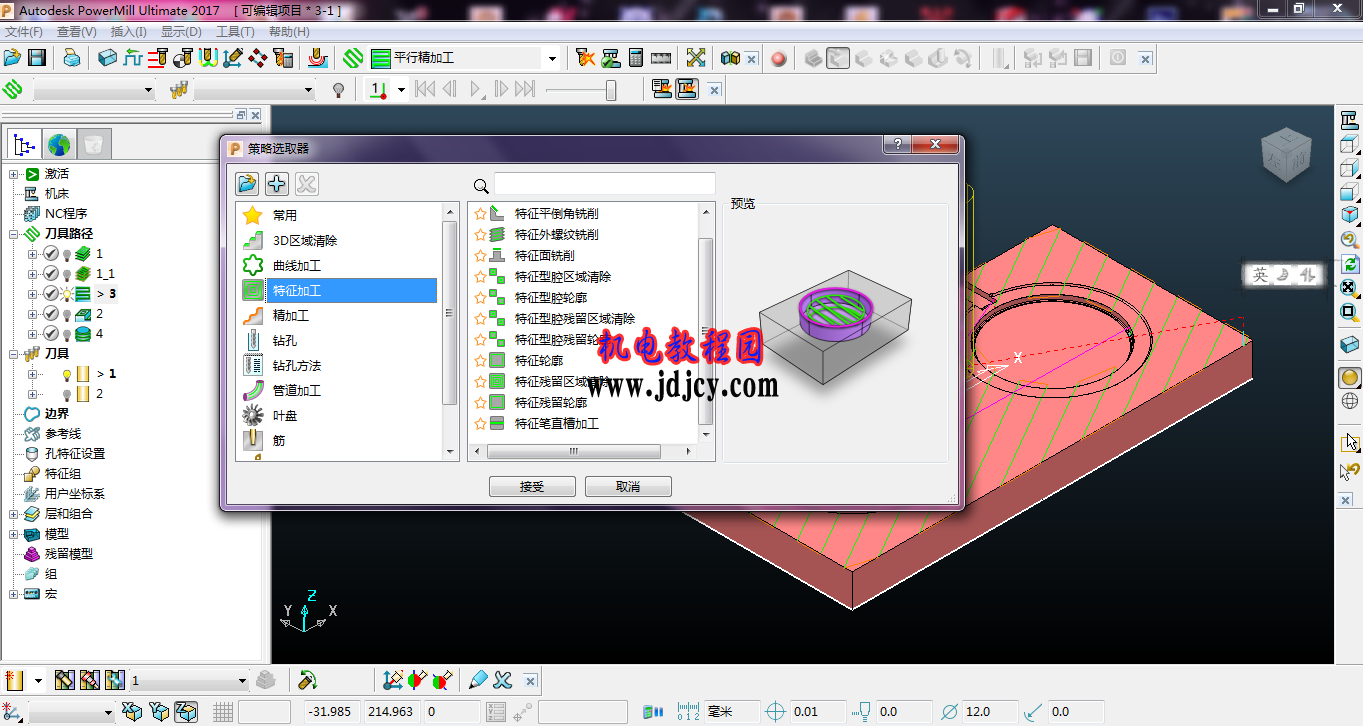Toggle favorite star for 特征面铣削
This screenshot has width=1363, height=726.
pos(480,256)
